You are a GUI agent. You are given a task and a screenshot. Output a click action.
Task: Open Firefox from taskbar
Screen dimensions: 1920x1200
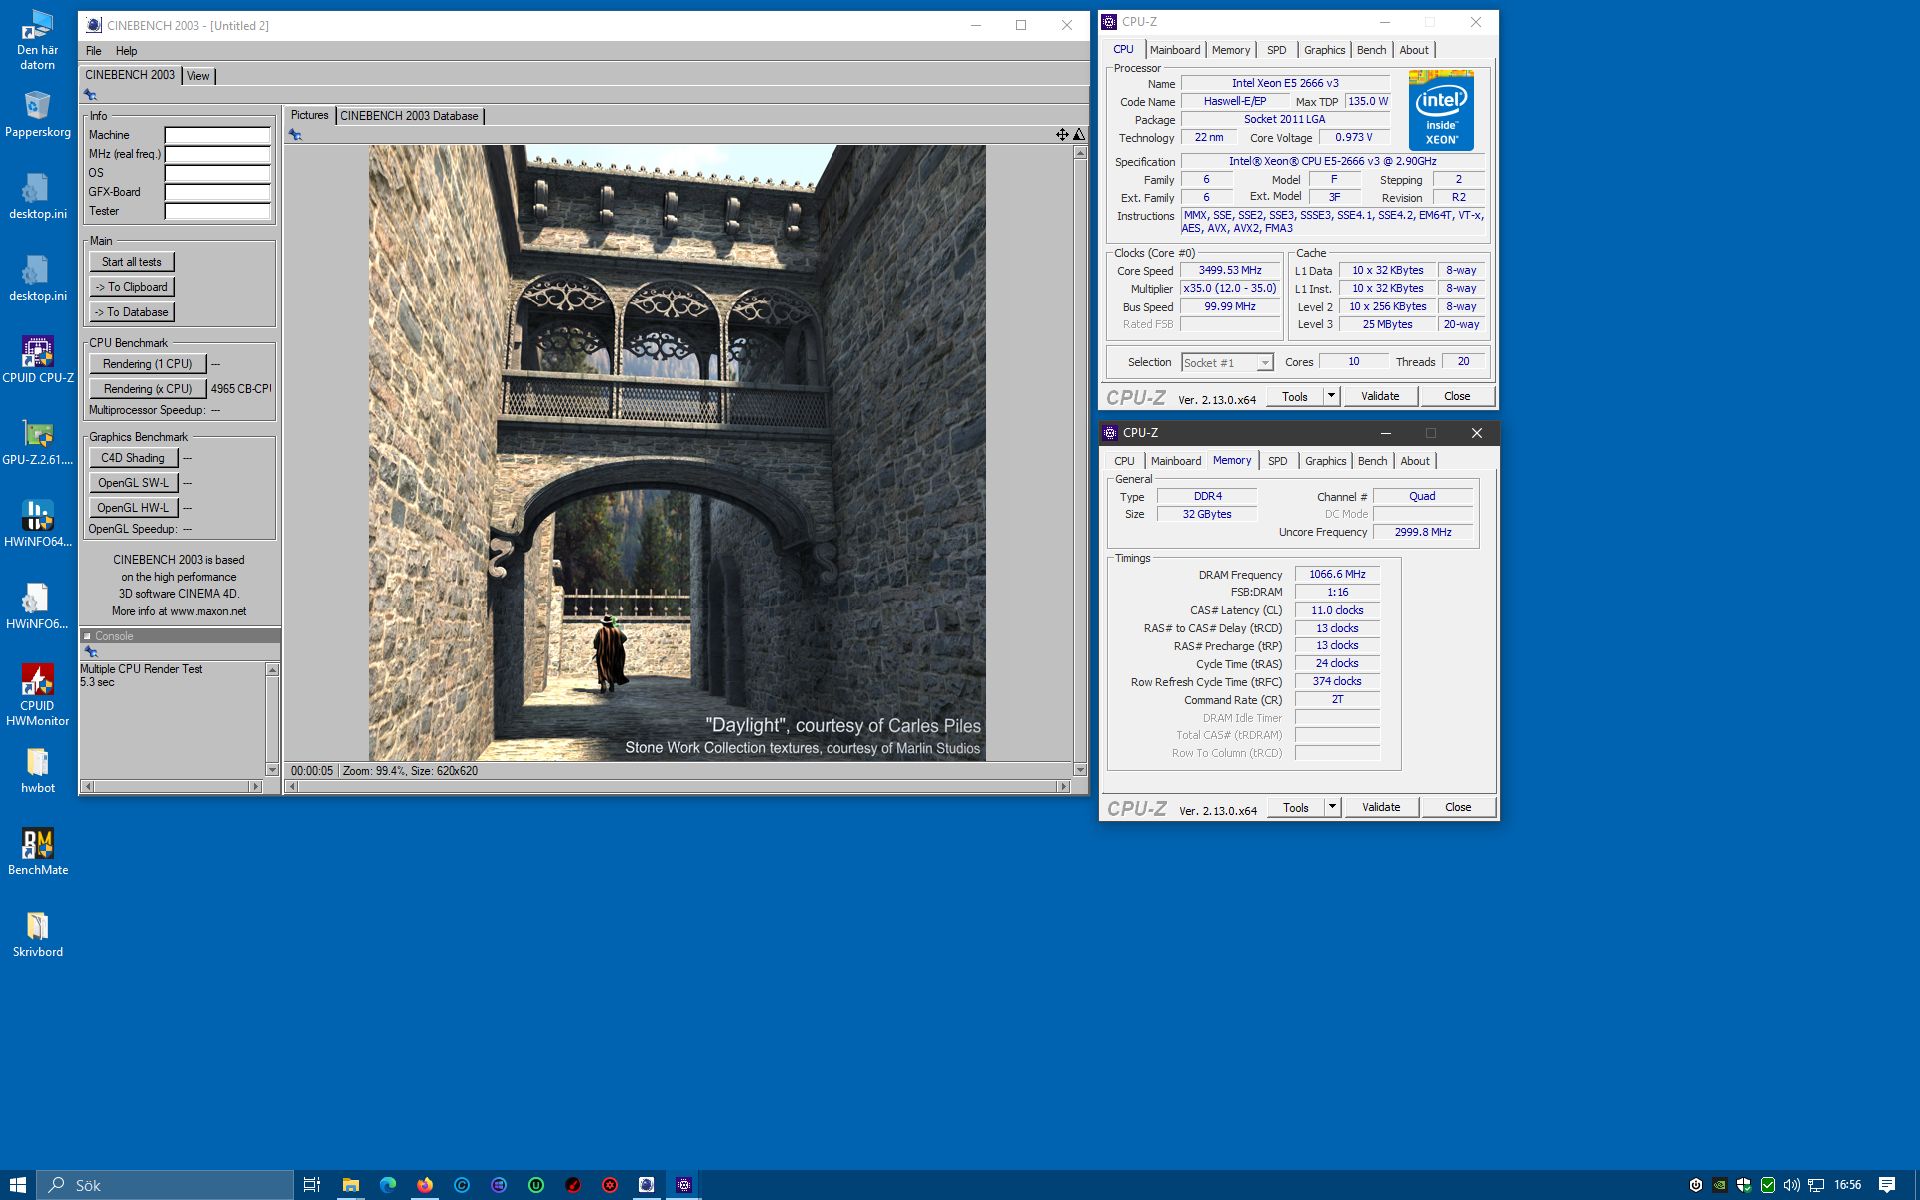(x=425, y=1185)
